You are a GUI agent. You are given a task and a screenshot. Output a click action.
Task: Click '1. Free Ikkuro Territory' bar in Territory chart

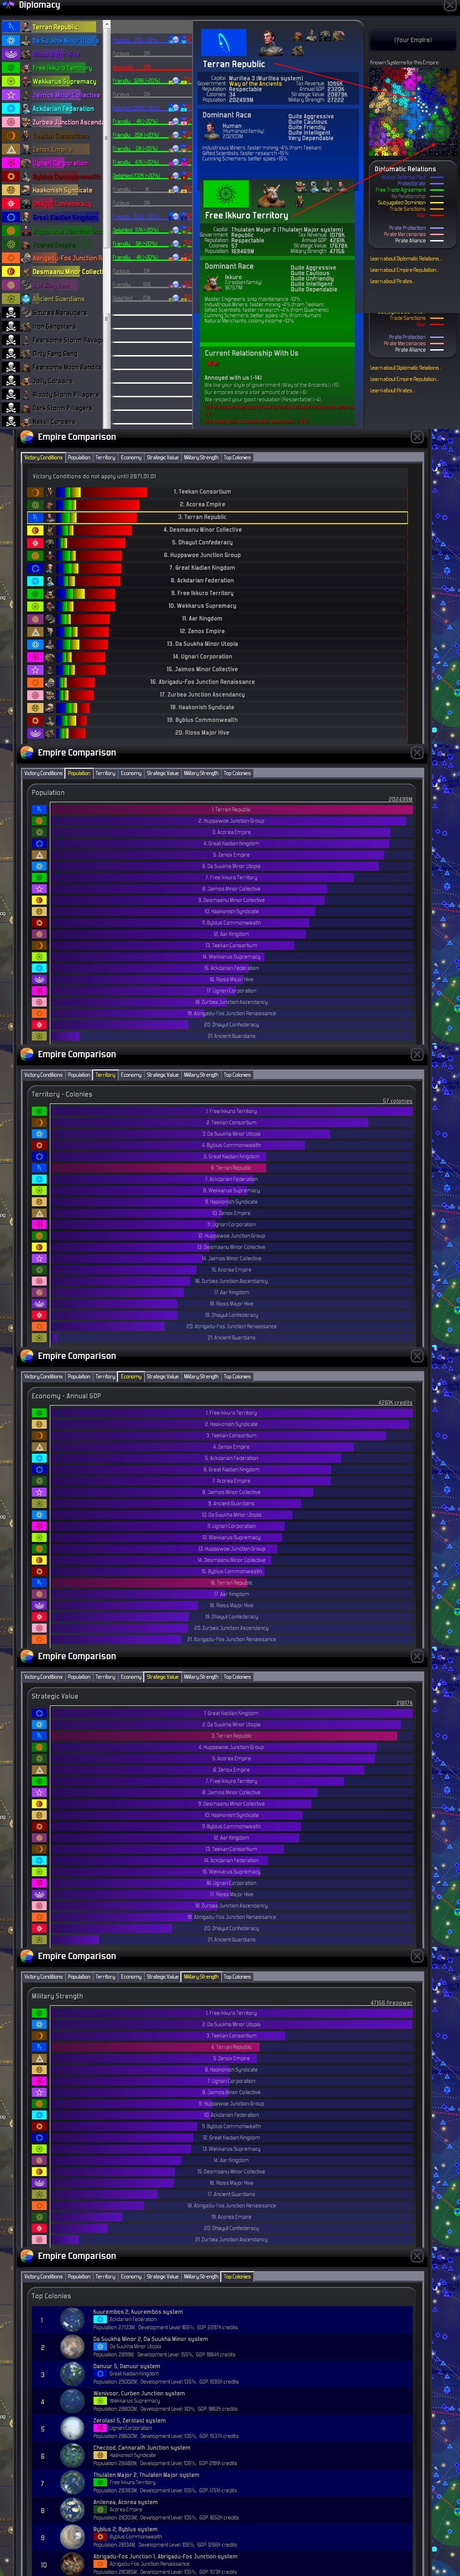click(x=231, y=1111)
